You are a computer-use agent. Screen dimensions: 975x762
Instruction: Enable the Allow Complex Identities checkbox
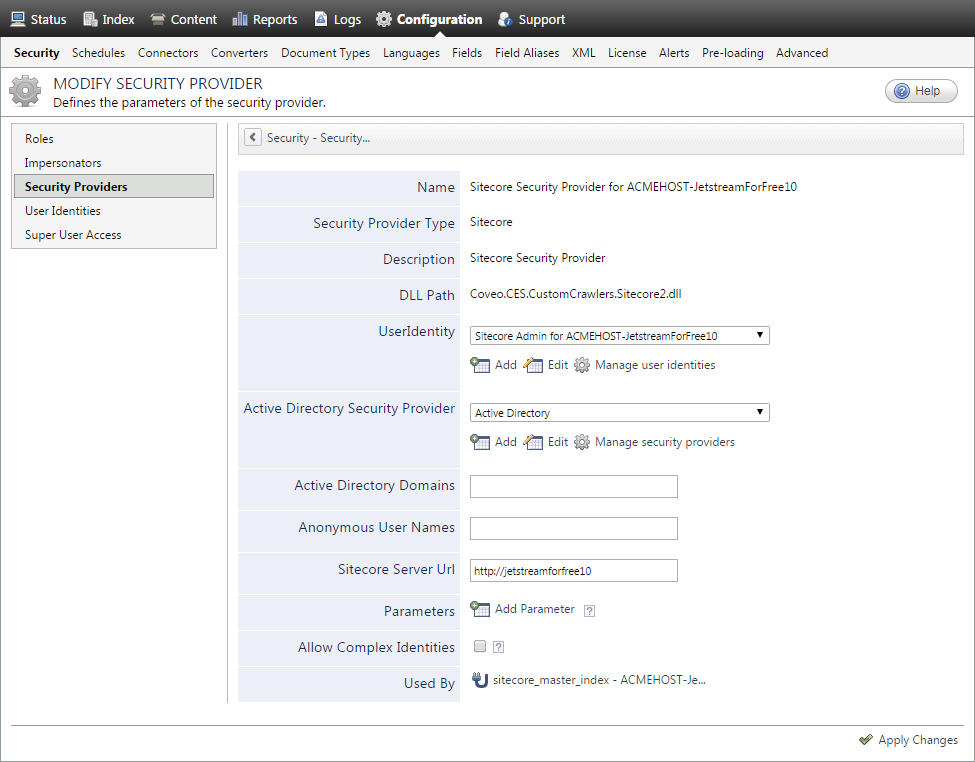point(480,646)
